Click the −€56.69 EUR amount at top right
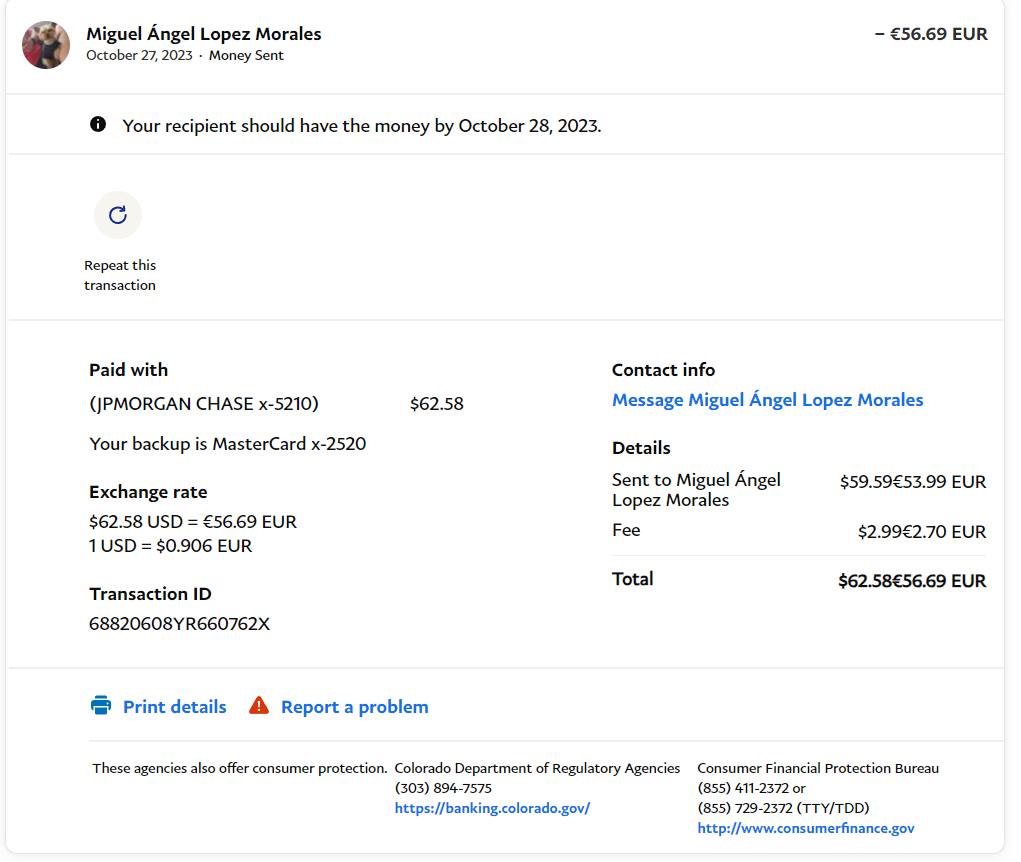 coord(930,34)
